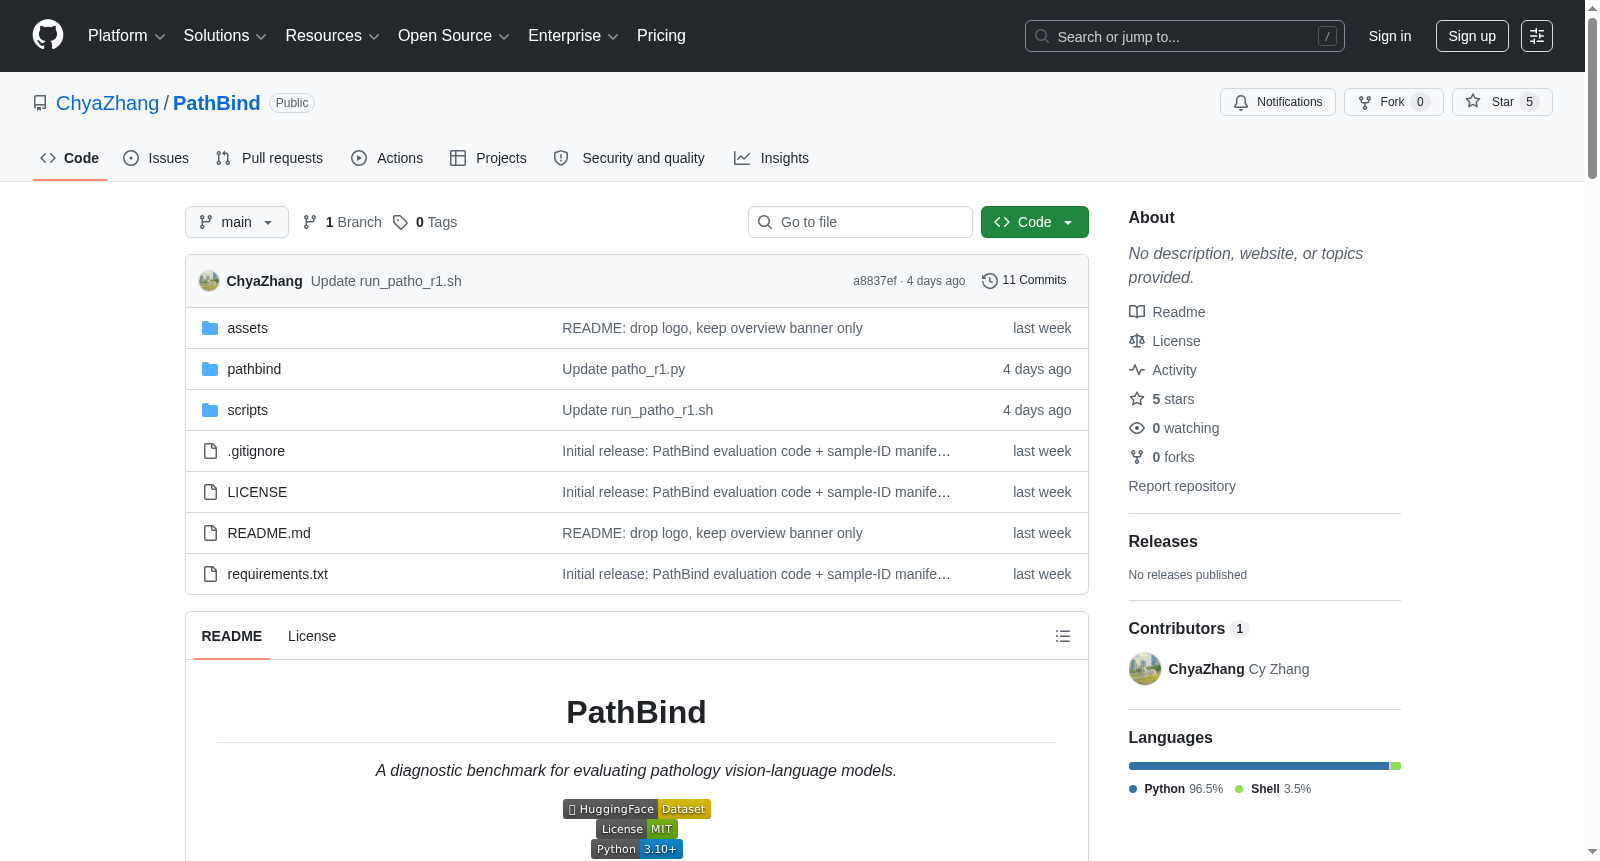Click the bell icon in Notifications button
Image resolution: width=1600 pixels, height=861 pixels.
click(x=1241, y=102)
